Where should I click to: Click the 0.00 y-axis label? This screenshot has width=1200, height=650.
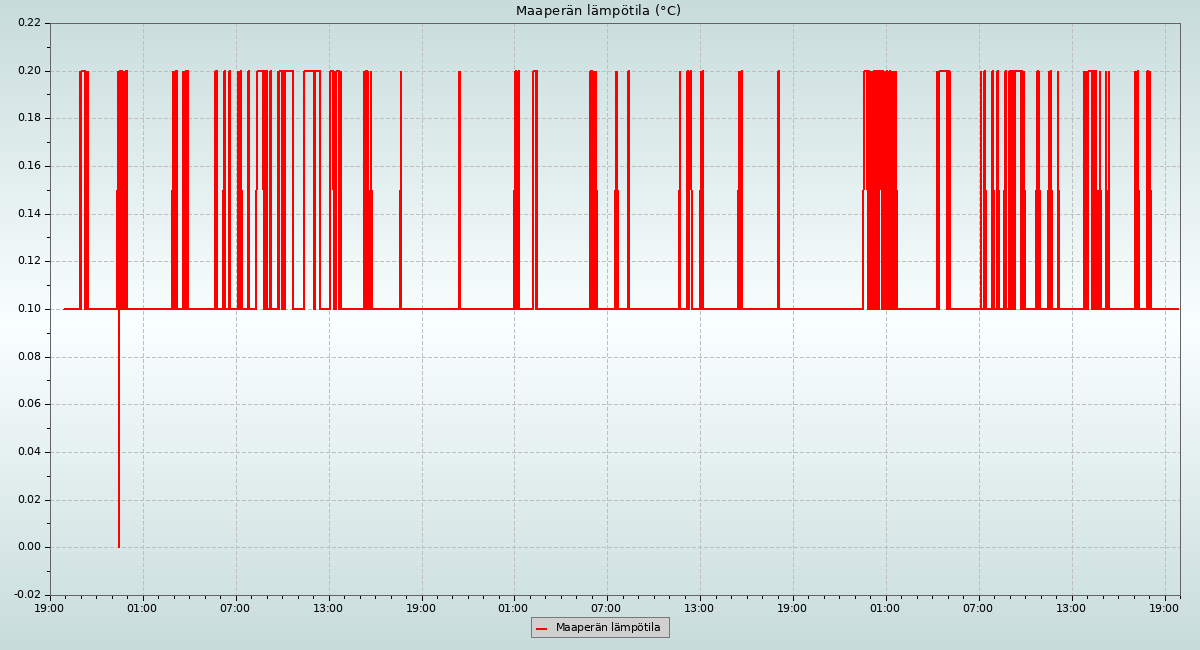pyautogui.click(x=29, y=547)
